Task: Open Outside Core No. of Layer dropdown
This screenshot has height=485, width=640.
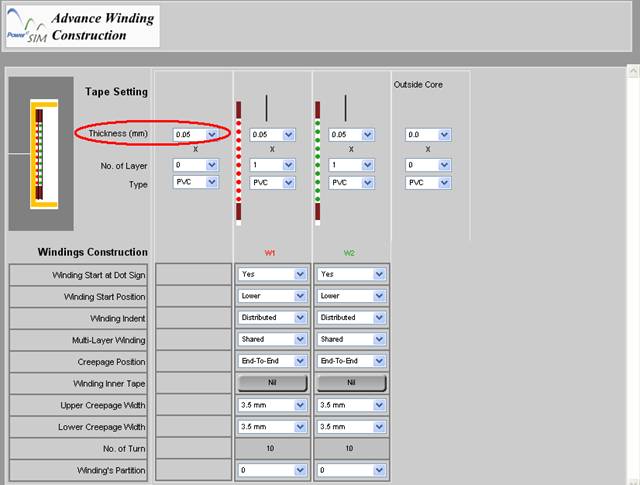Action: pos(428,165)
